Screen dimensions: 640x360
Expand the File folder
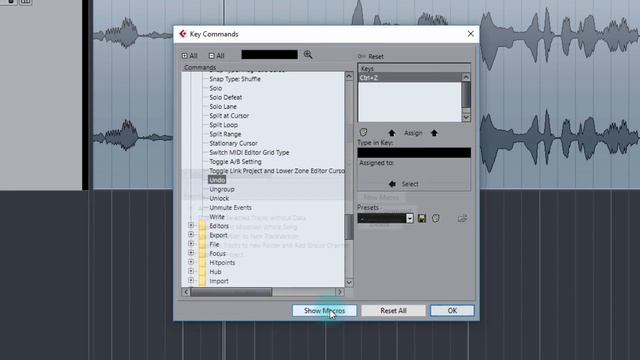click(191, 244)
